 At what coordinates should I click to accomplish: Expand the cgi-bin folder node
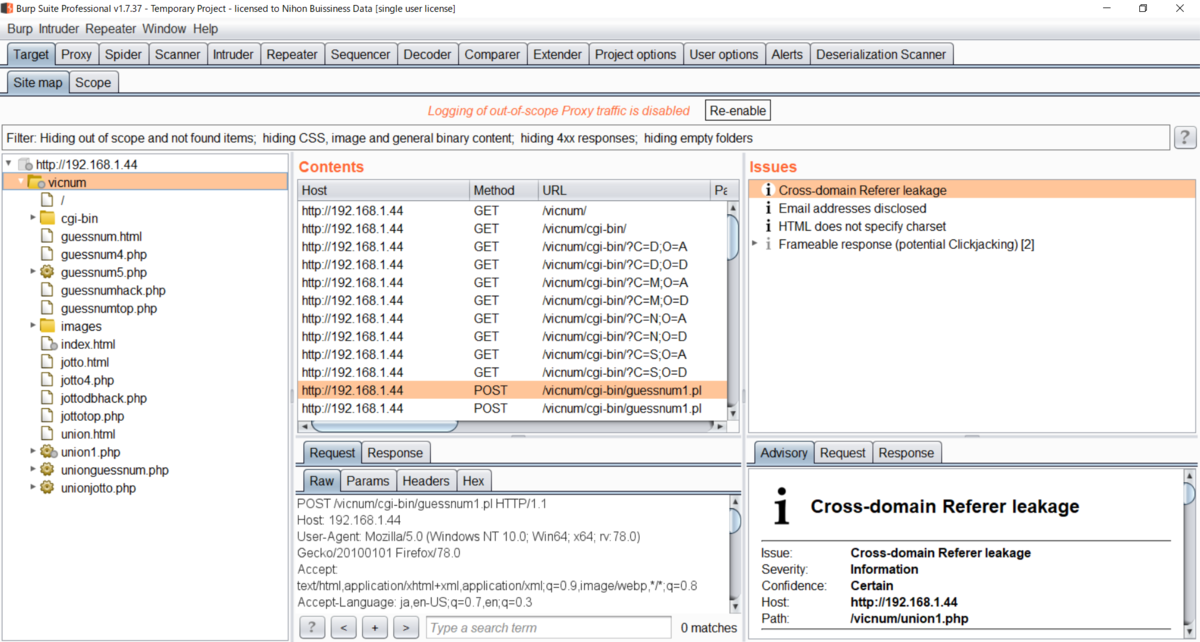[33, 218]
